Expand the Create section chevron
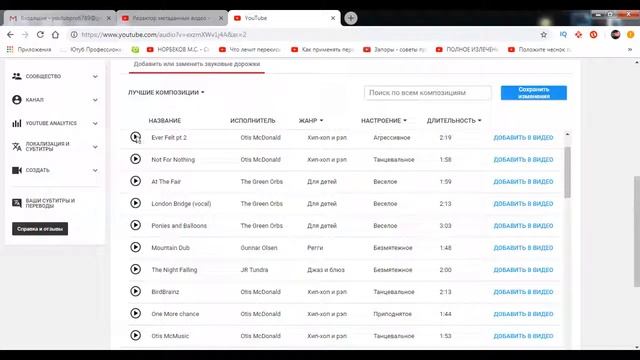Viewport: 640px width, 360px height. pos(95,171)
